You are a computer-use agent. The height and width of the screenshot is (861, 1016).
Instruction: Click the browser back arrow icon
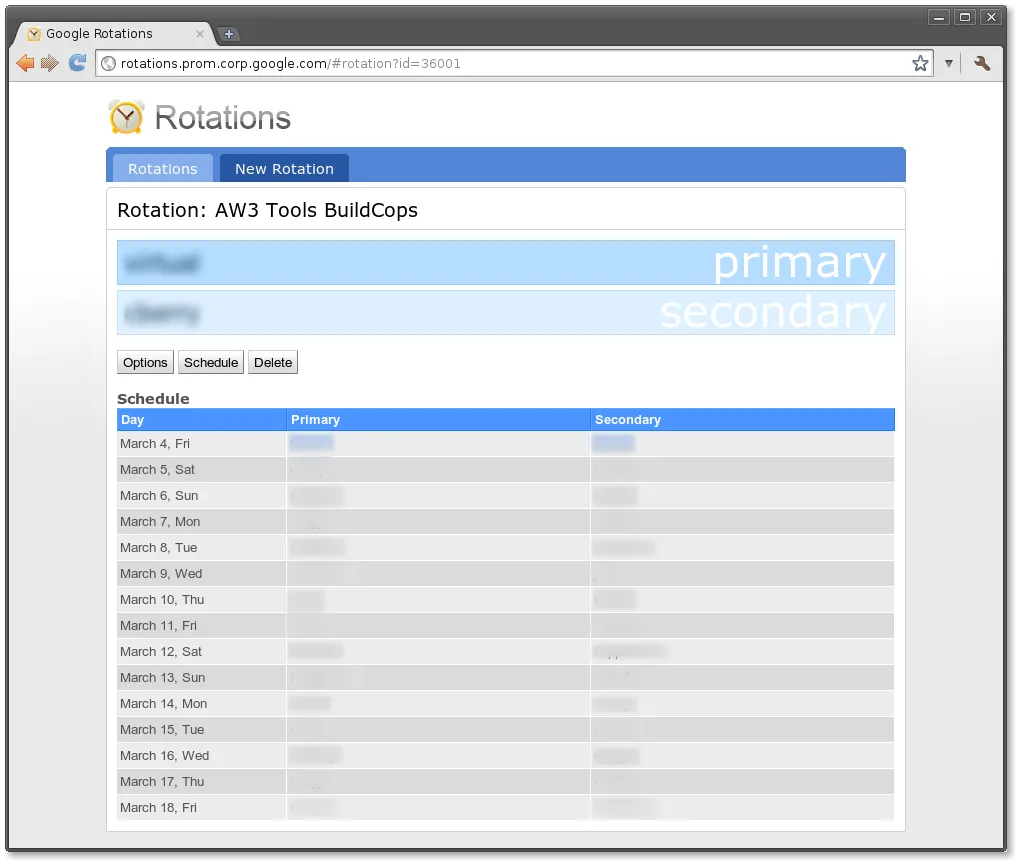coord(25,63)
